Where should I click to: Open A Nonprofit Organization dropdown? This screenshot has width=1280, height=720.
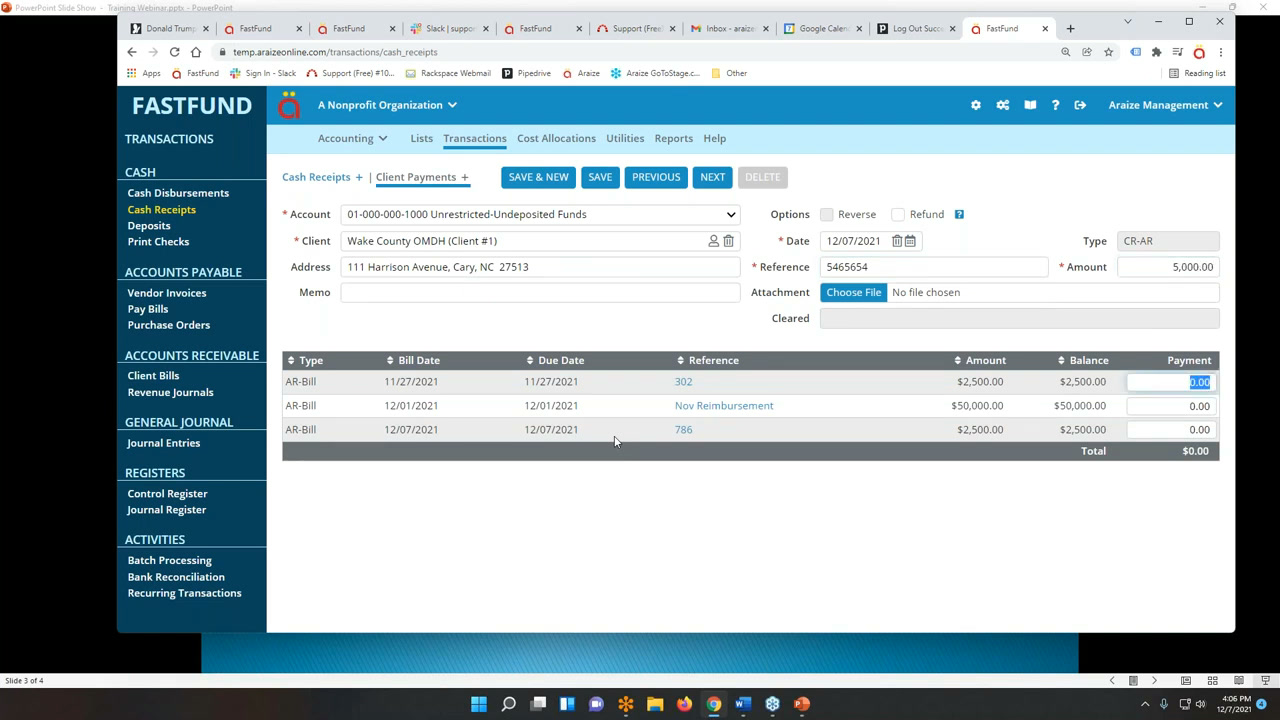(387, 105)
